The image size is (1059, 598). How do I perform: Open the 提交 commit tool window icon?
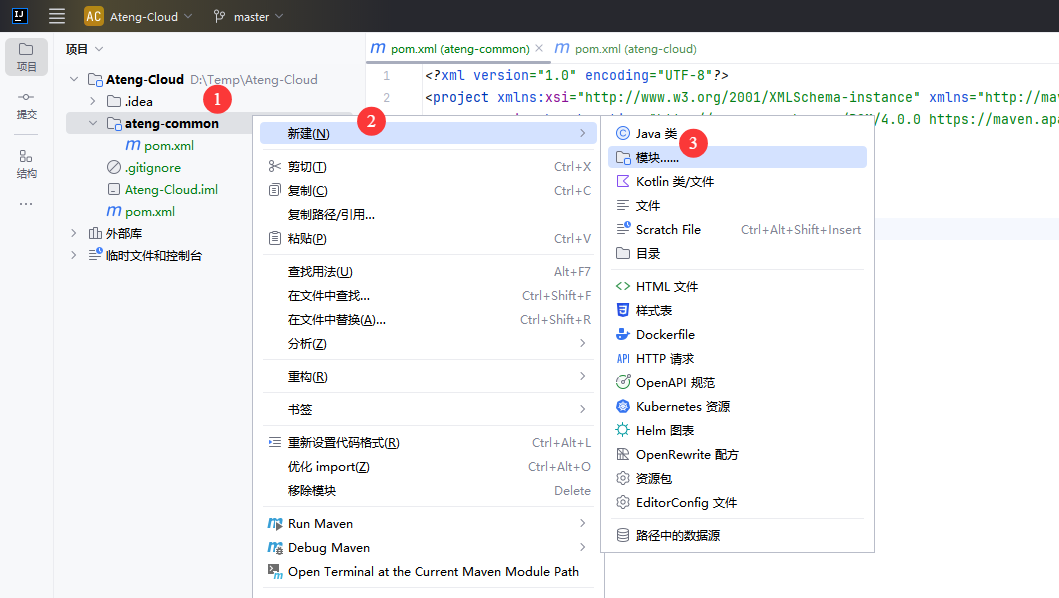click(26, 104)
